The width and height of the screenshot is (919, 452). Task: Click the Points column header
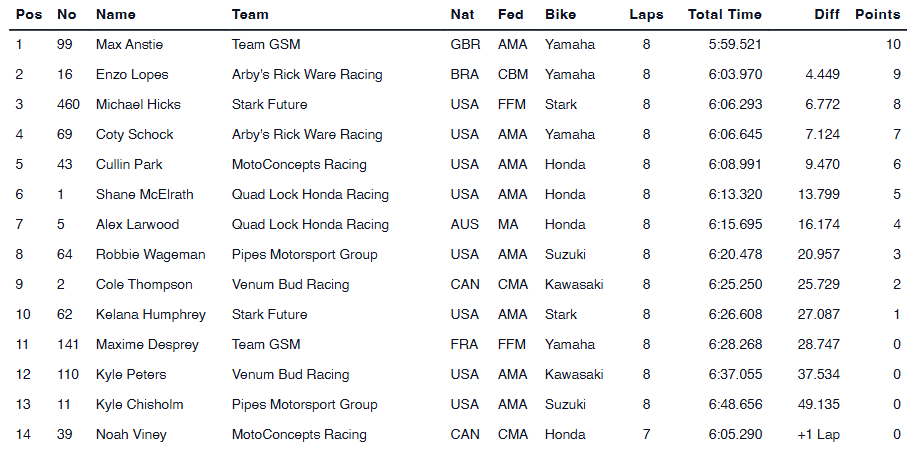pyautogui.click(x=877, y=15)
